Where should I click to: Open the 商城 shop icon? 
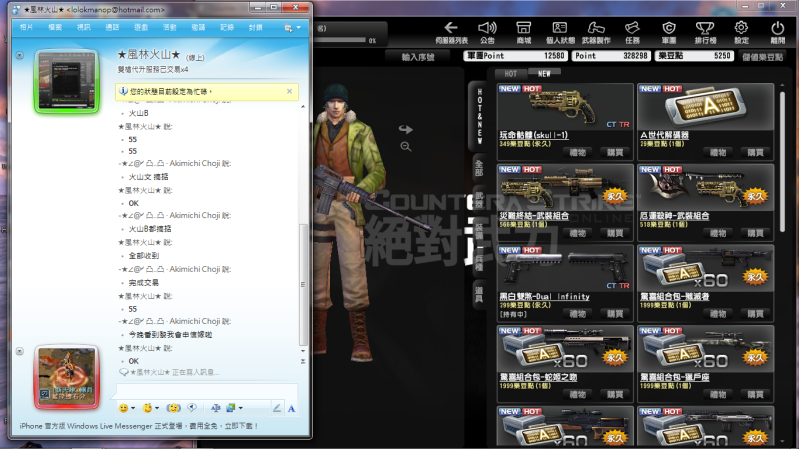[523, 28]
